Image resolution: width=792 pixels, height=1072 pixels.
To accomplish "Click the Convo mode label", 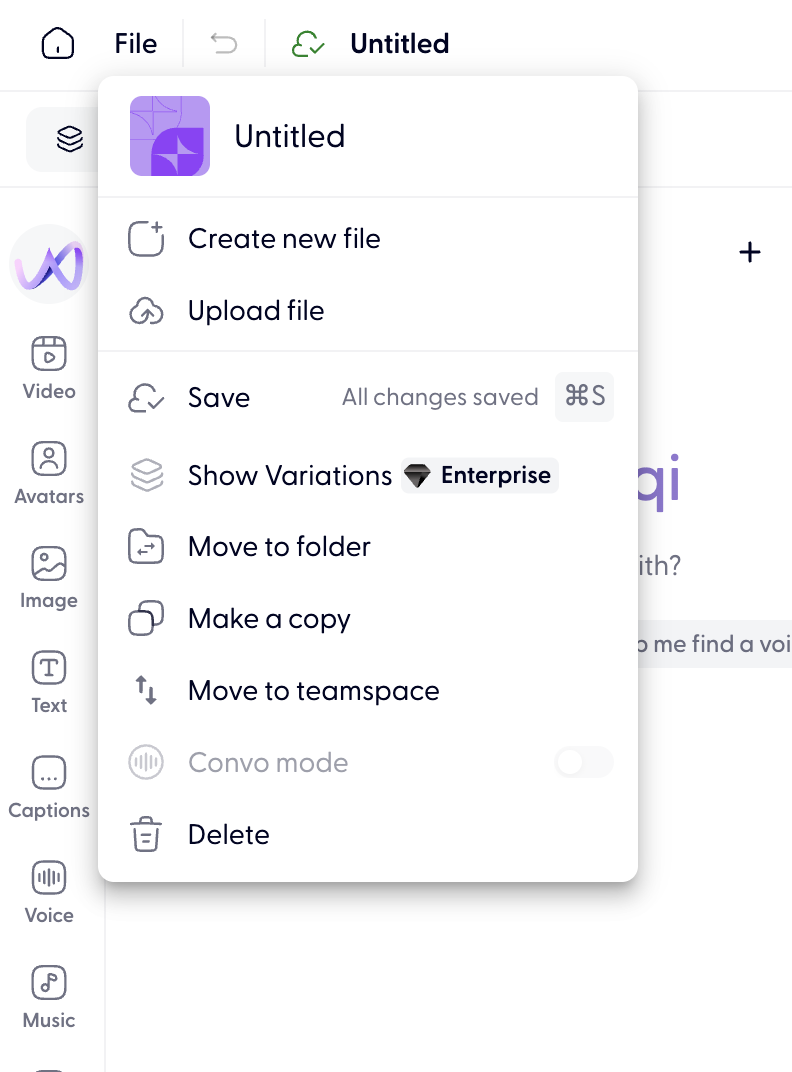I will (x=268, y=763).
